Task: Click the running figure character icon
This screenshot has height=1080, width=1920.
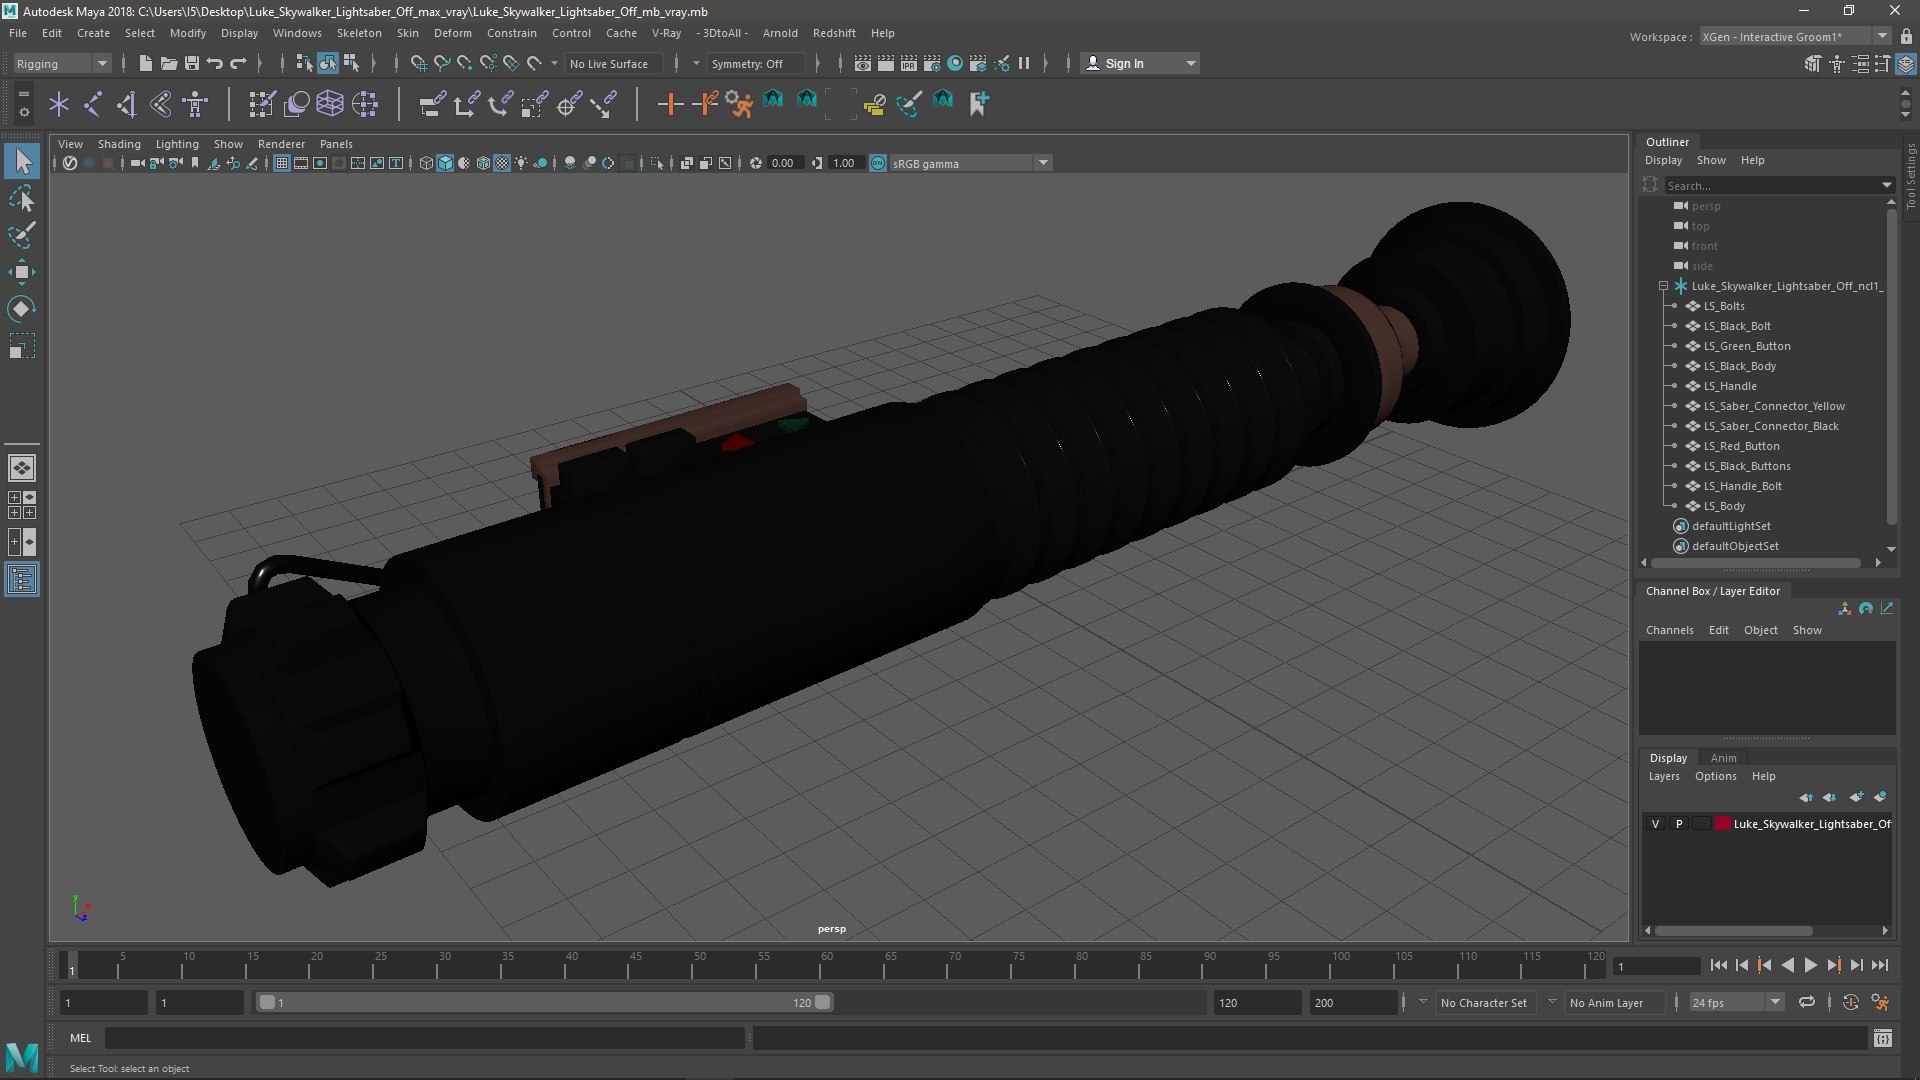Action: point(739,103)
